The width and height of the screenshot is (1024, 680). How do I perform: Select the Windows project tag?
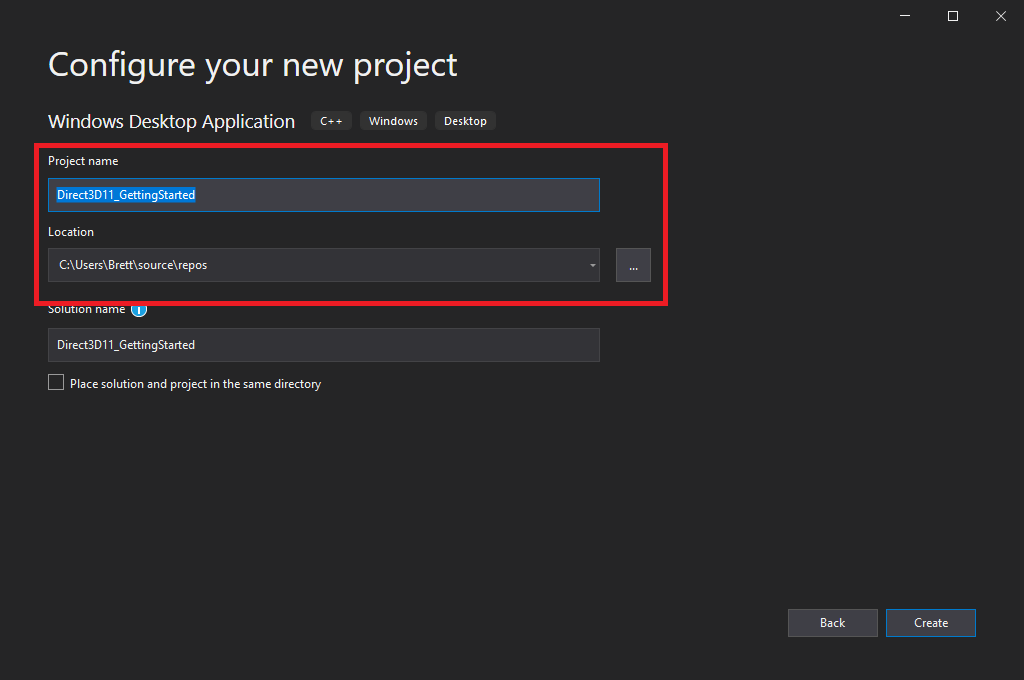(393, 120)
